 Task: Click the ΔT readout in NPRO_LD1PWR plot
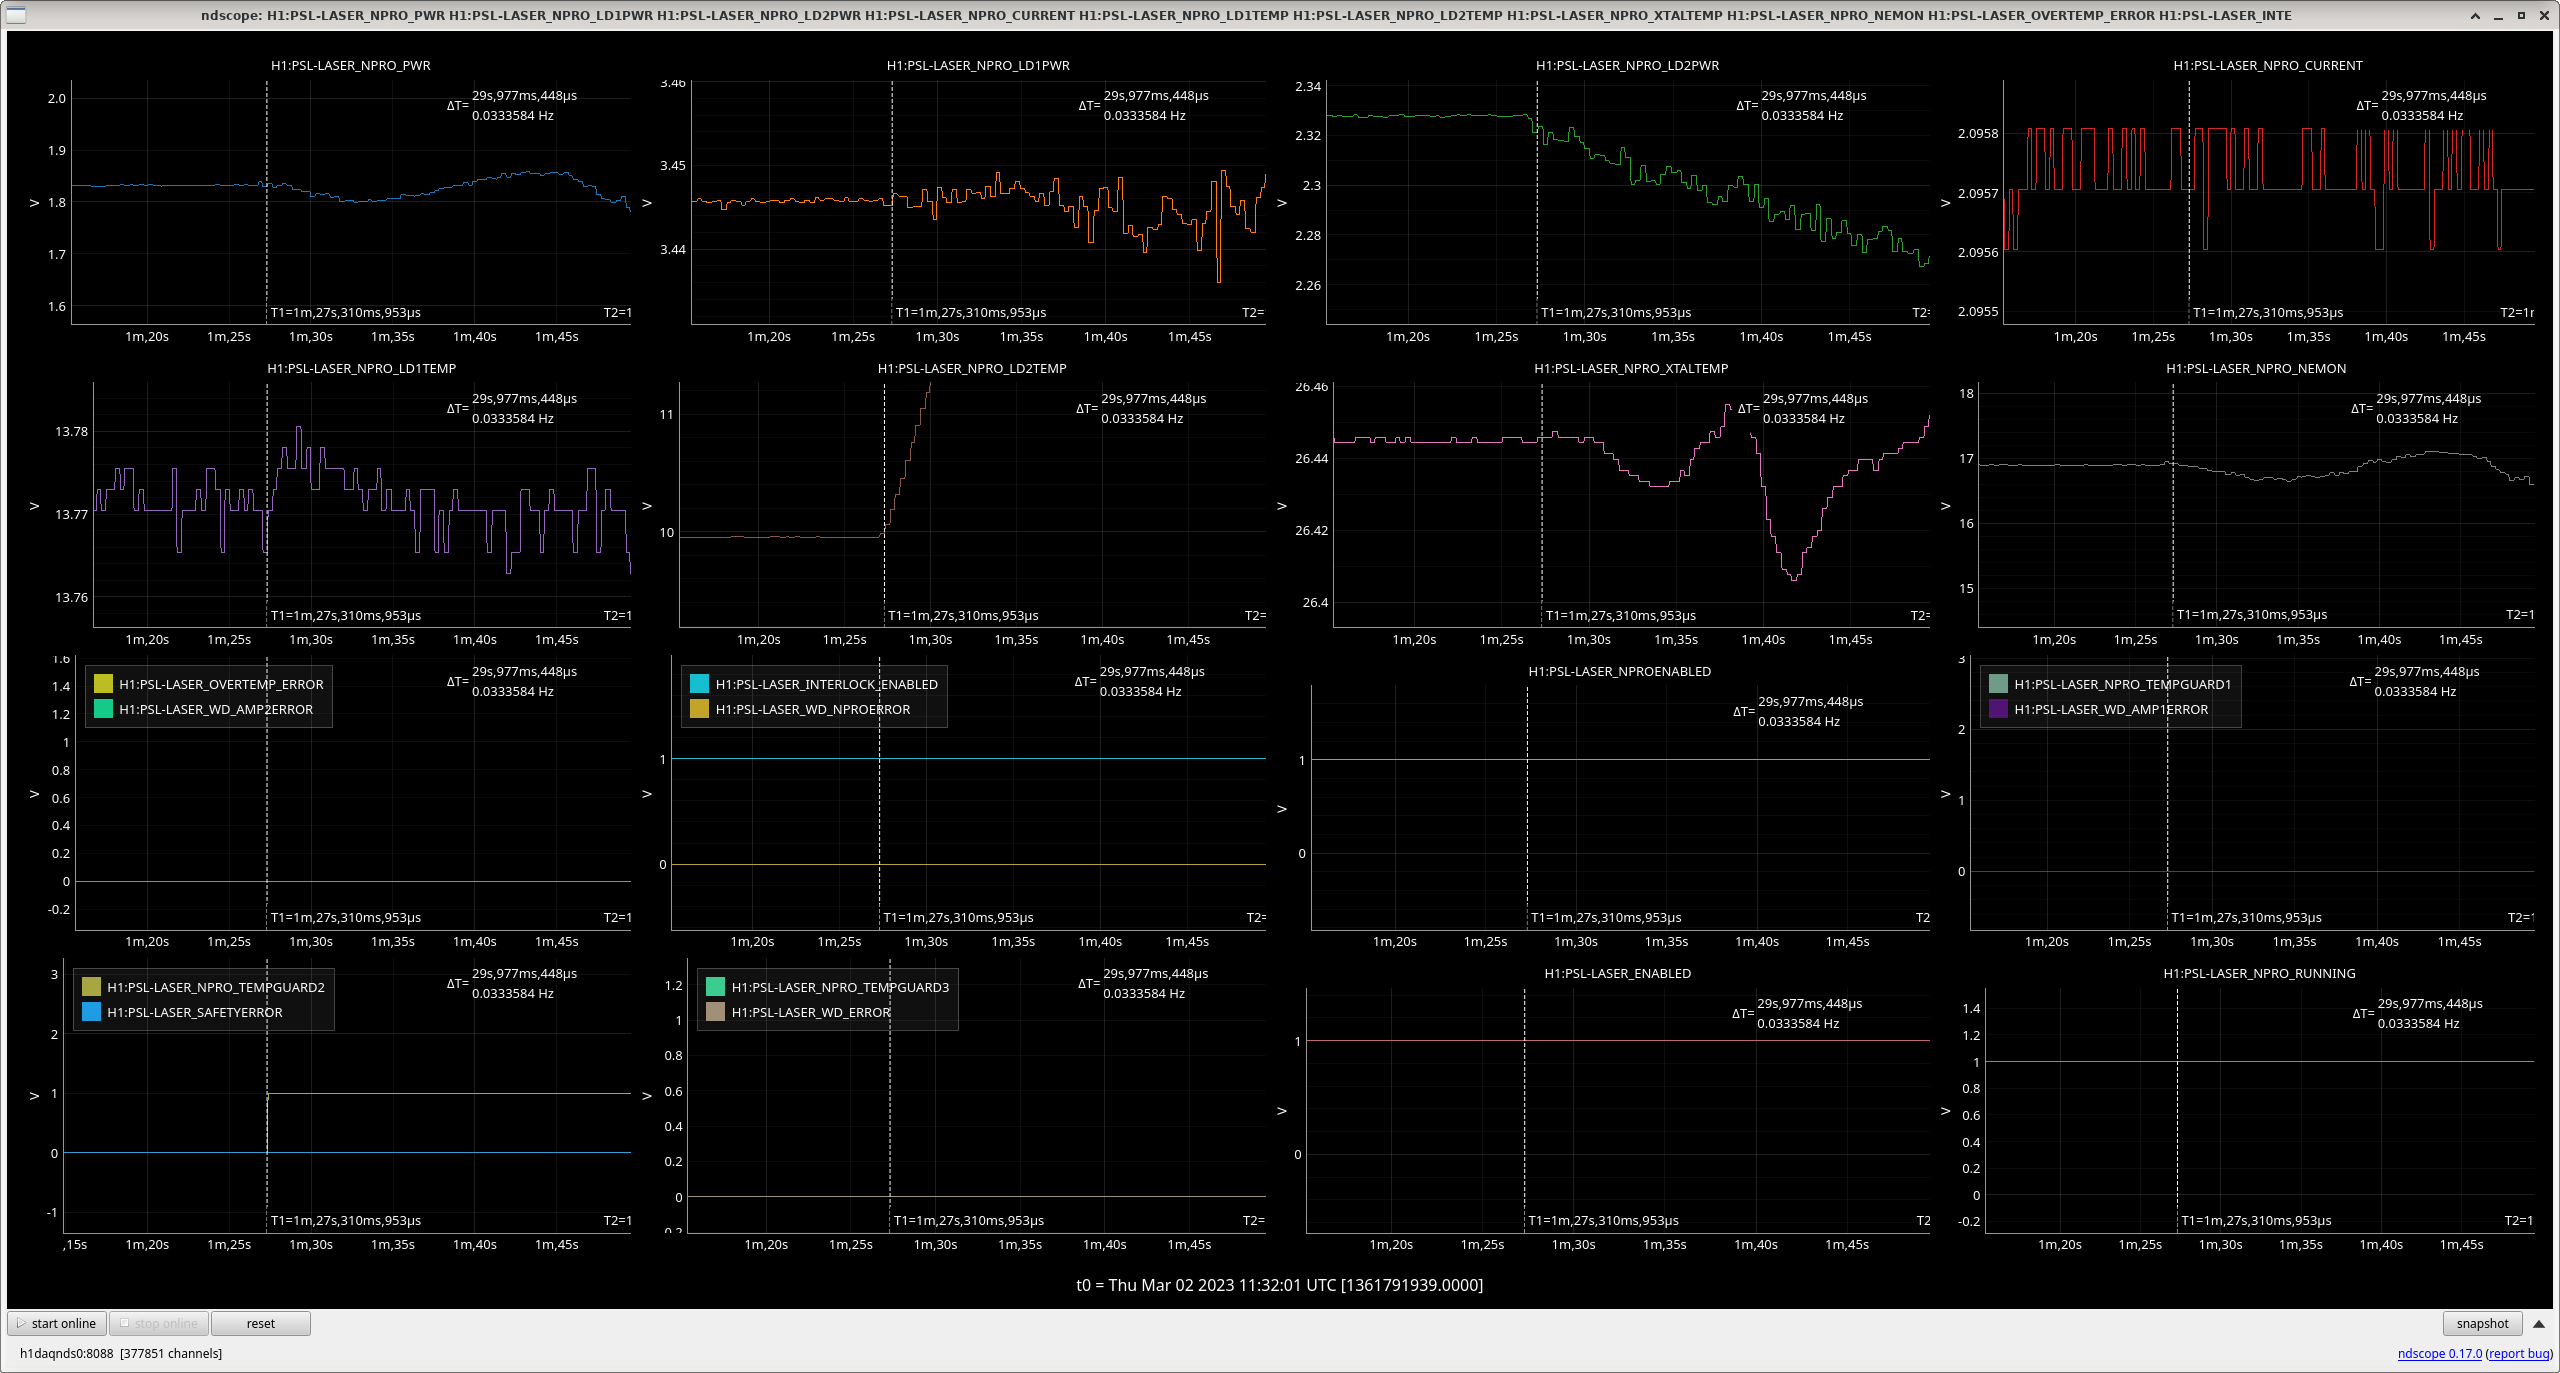(1143, 105)
